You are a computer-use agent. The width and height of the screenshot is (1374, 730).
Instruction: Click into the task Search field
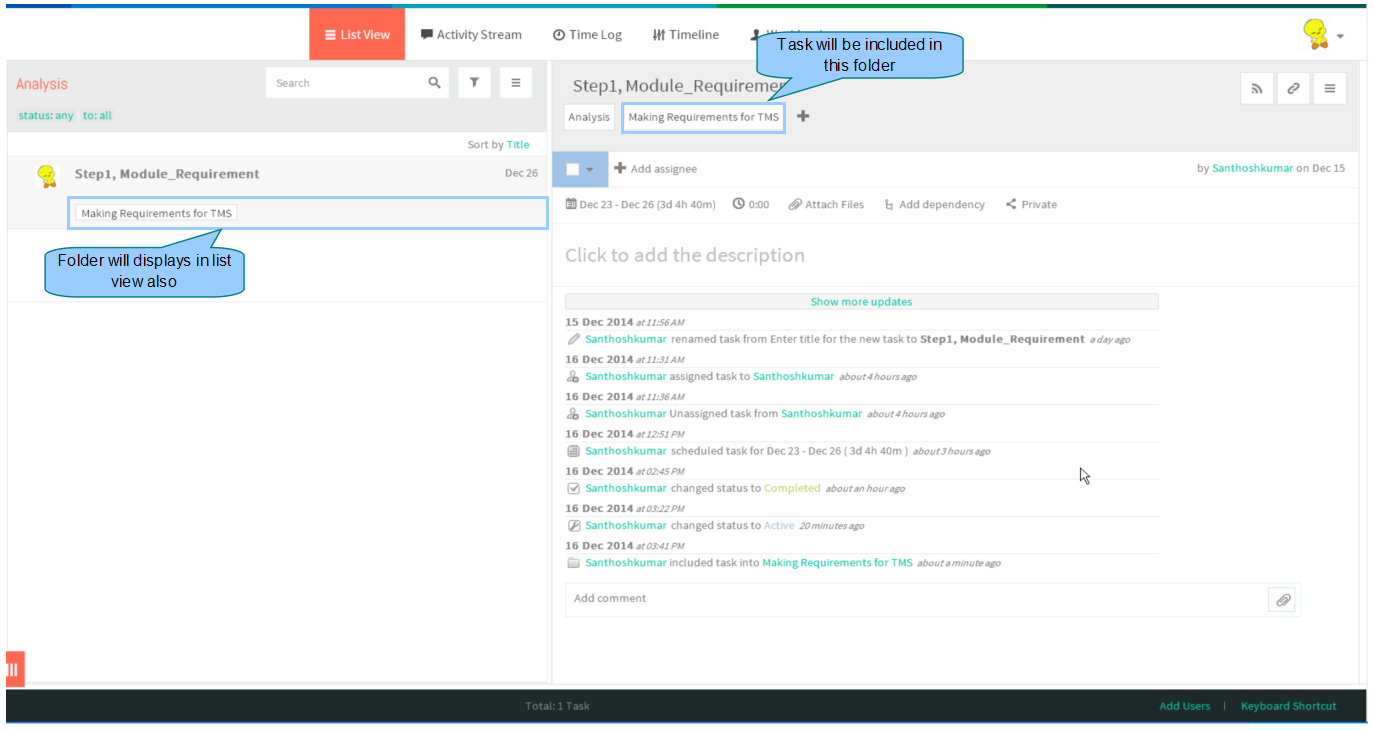345,83
